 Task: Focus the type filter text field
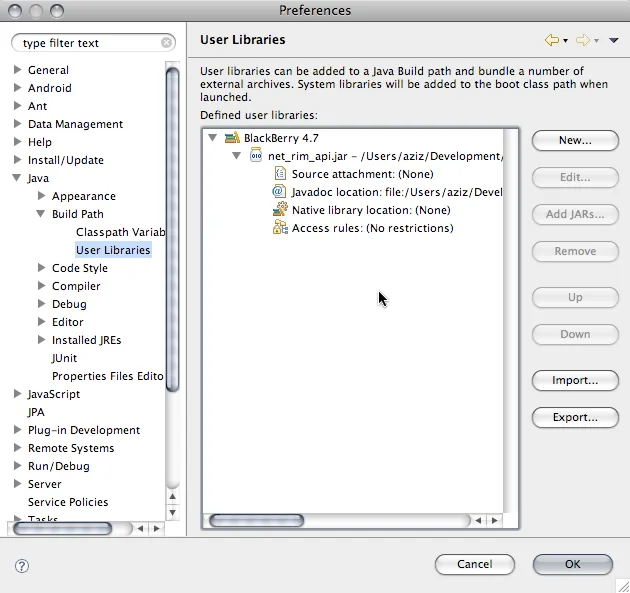(93, 43)
